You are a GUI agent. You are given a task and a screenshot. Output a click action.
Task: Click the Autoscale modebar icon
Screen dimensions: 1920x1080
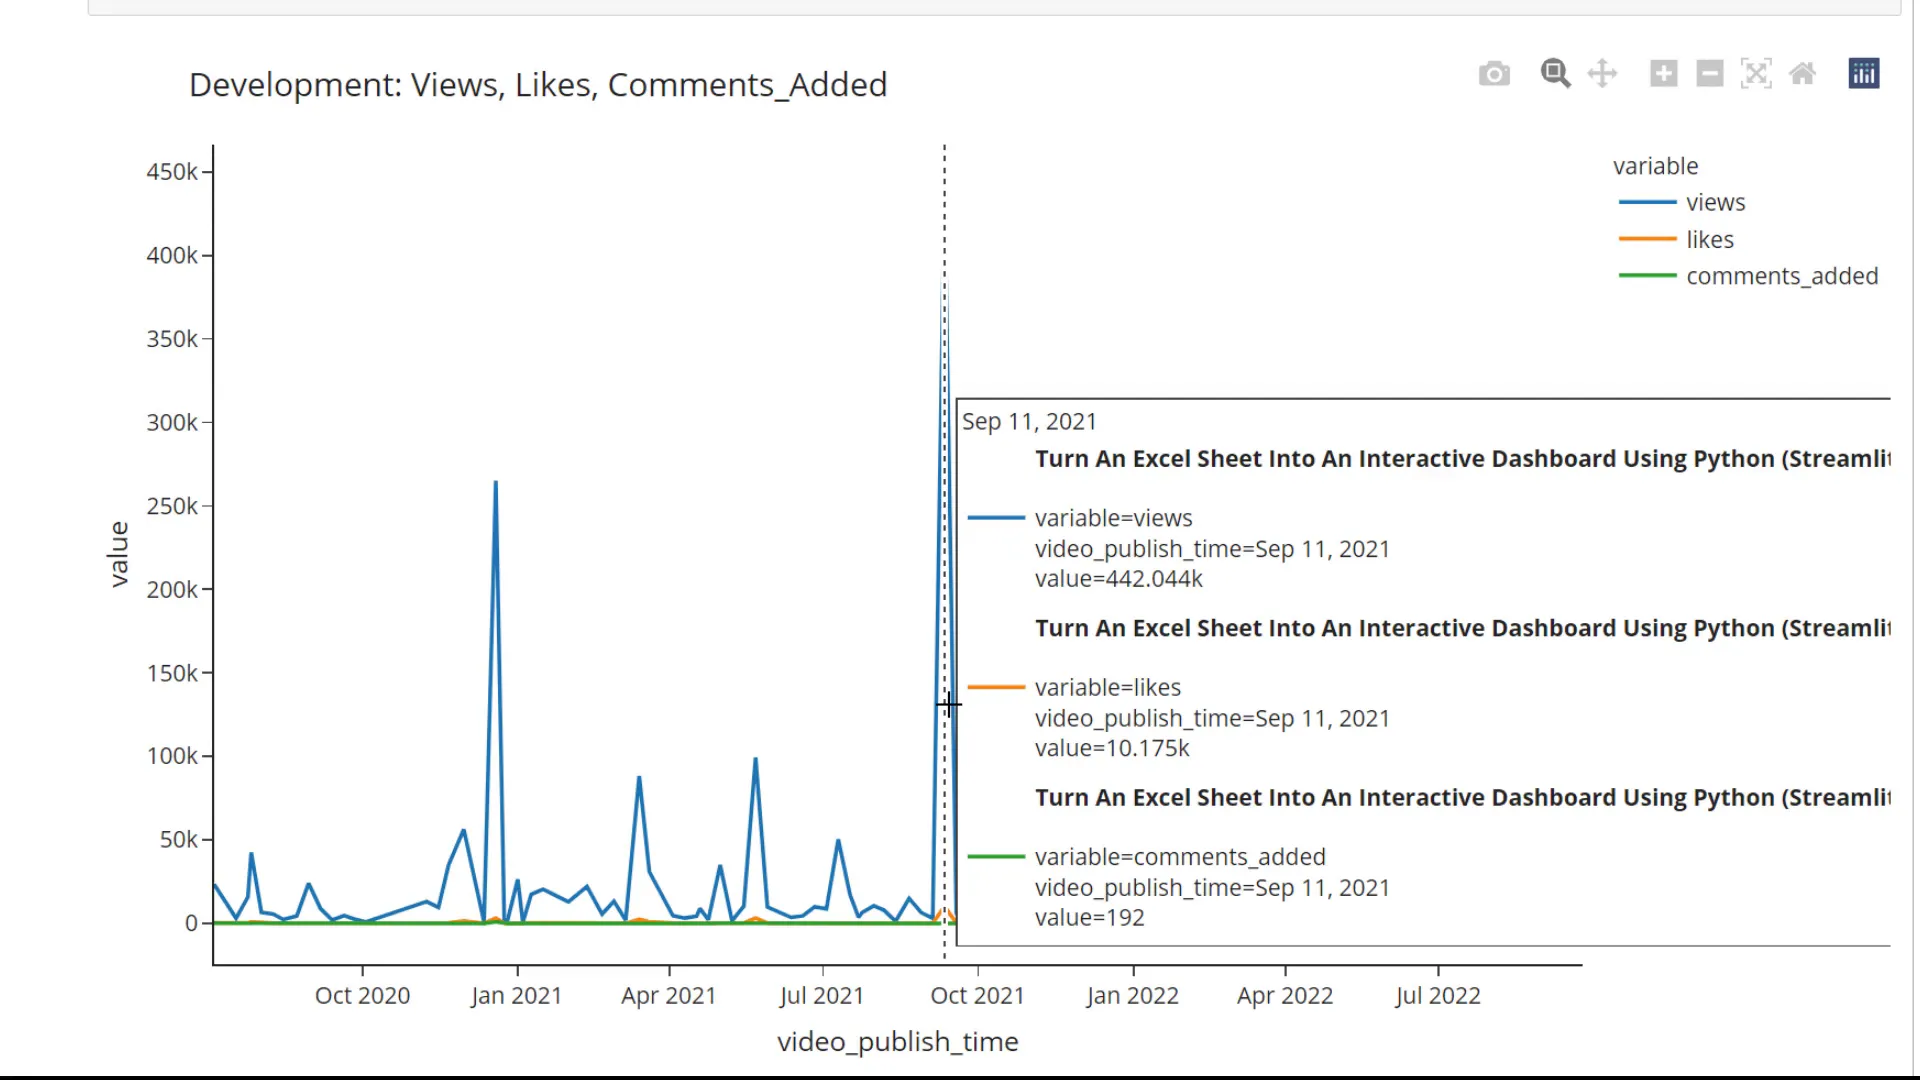click(x=1756, y=74)
